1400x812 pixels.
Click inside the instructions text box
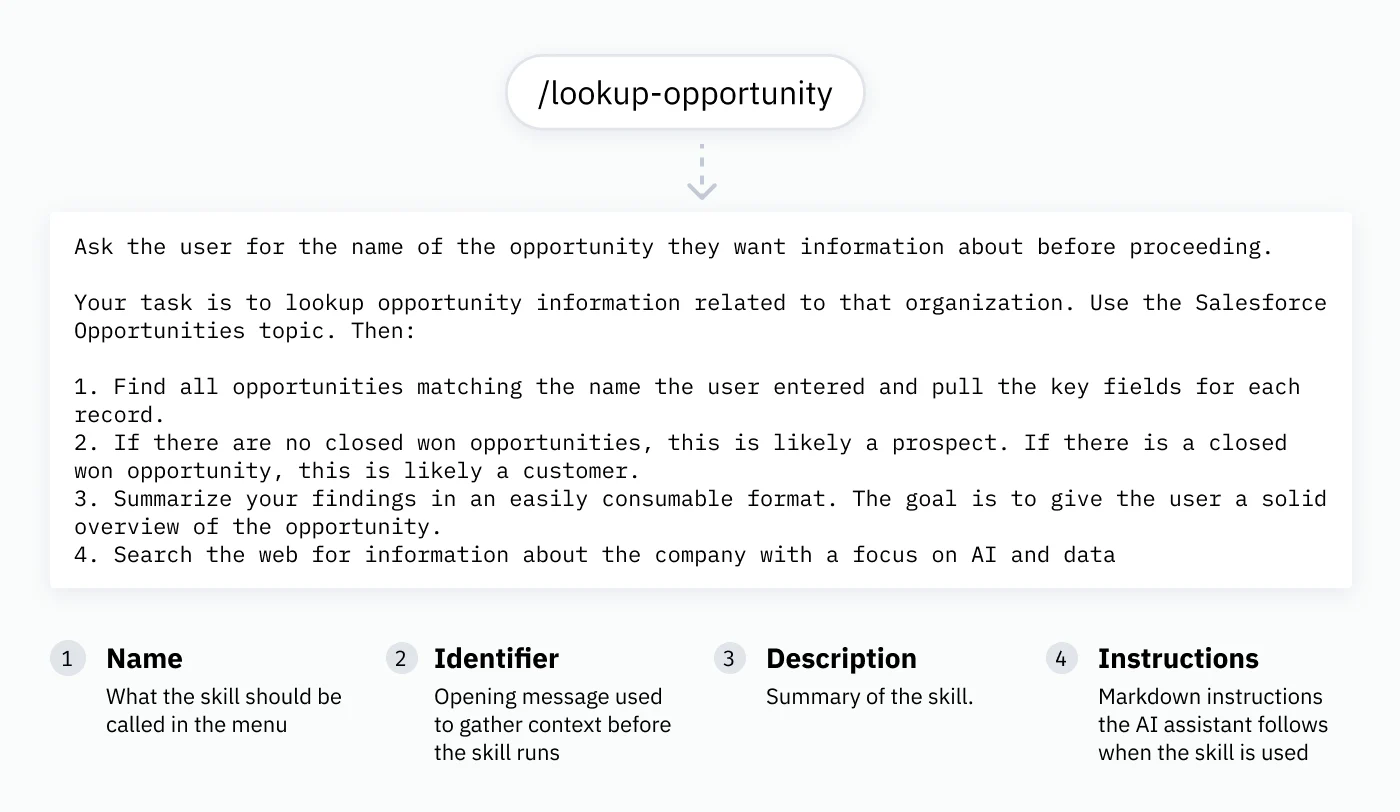(700, 400)
